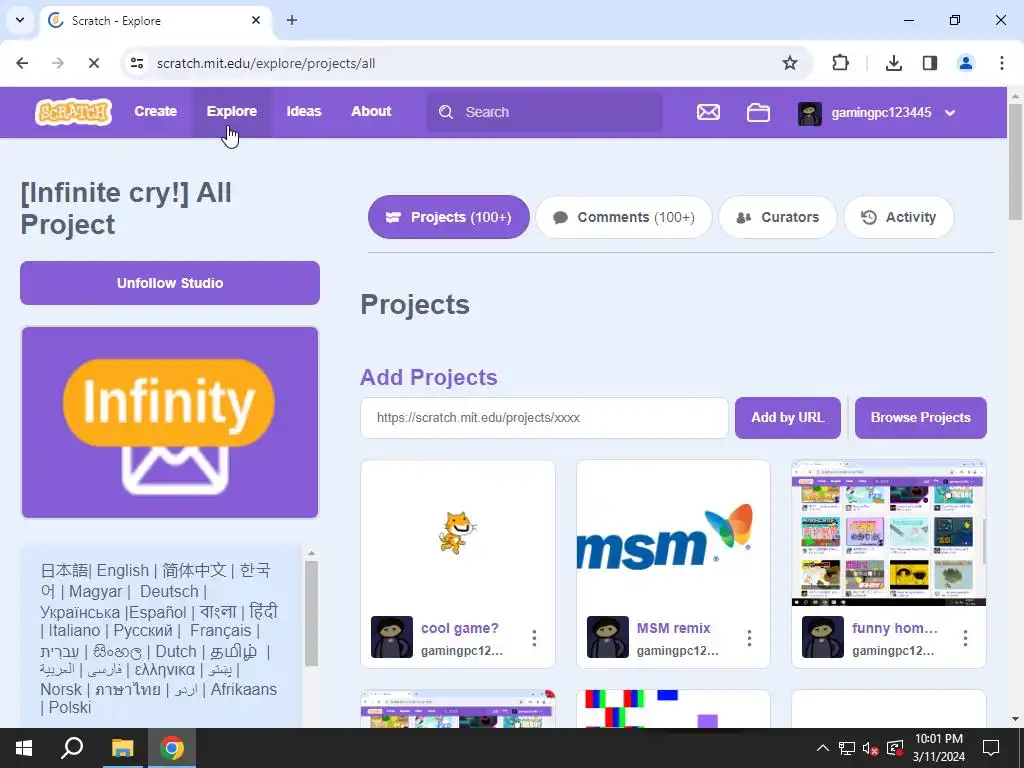
Task: Open options menu for MSM remix card
Action: pyautogui.click(x=750, y=638)
